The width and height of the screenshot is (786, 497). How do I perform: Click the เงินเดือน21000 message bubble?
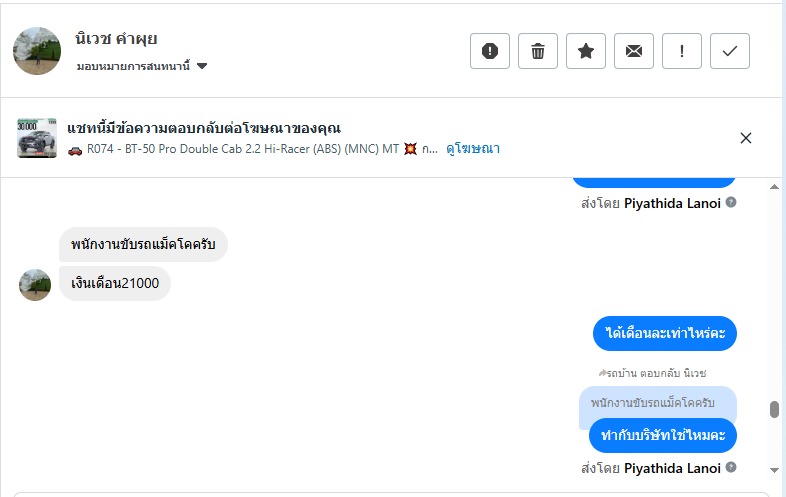point(115,284)
